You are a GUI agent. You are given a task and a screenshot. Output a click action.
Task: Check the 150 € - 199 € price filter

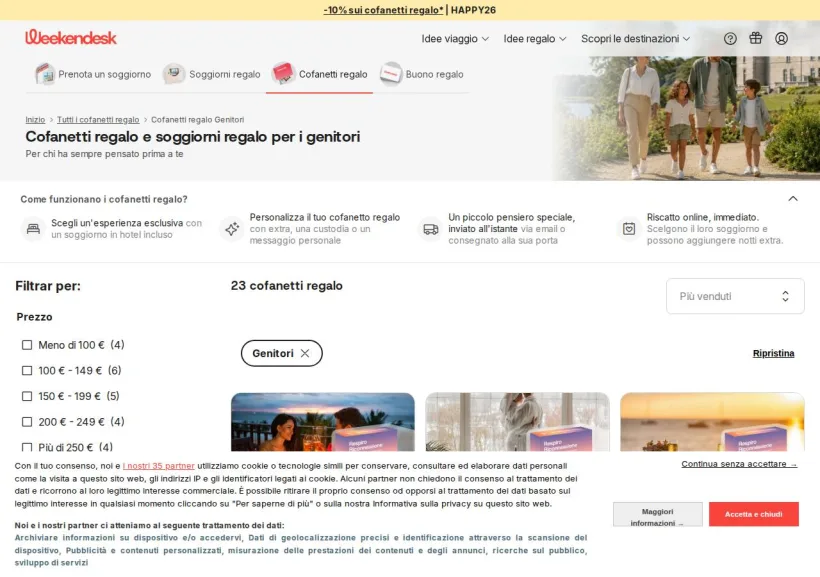27,396
